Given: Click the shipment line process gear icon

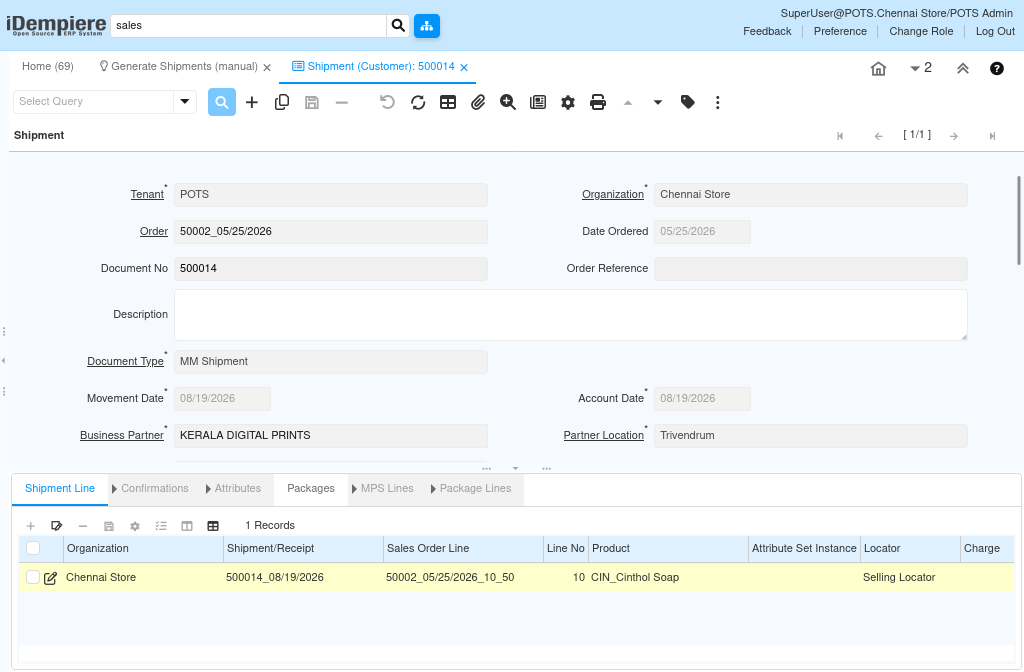Looking at the screenshot, I should tap(135, 526).
